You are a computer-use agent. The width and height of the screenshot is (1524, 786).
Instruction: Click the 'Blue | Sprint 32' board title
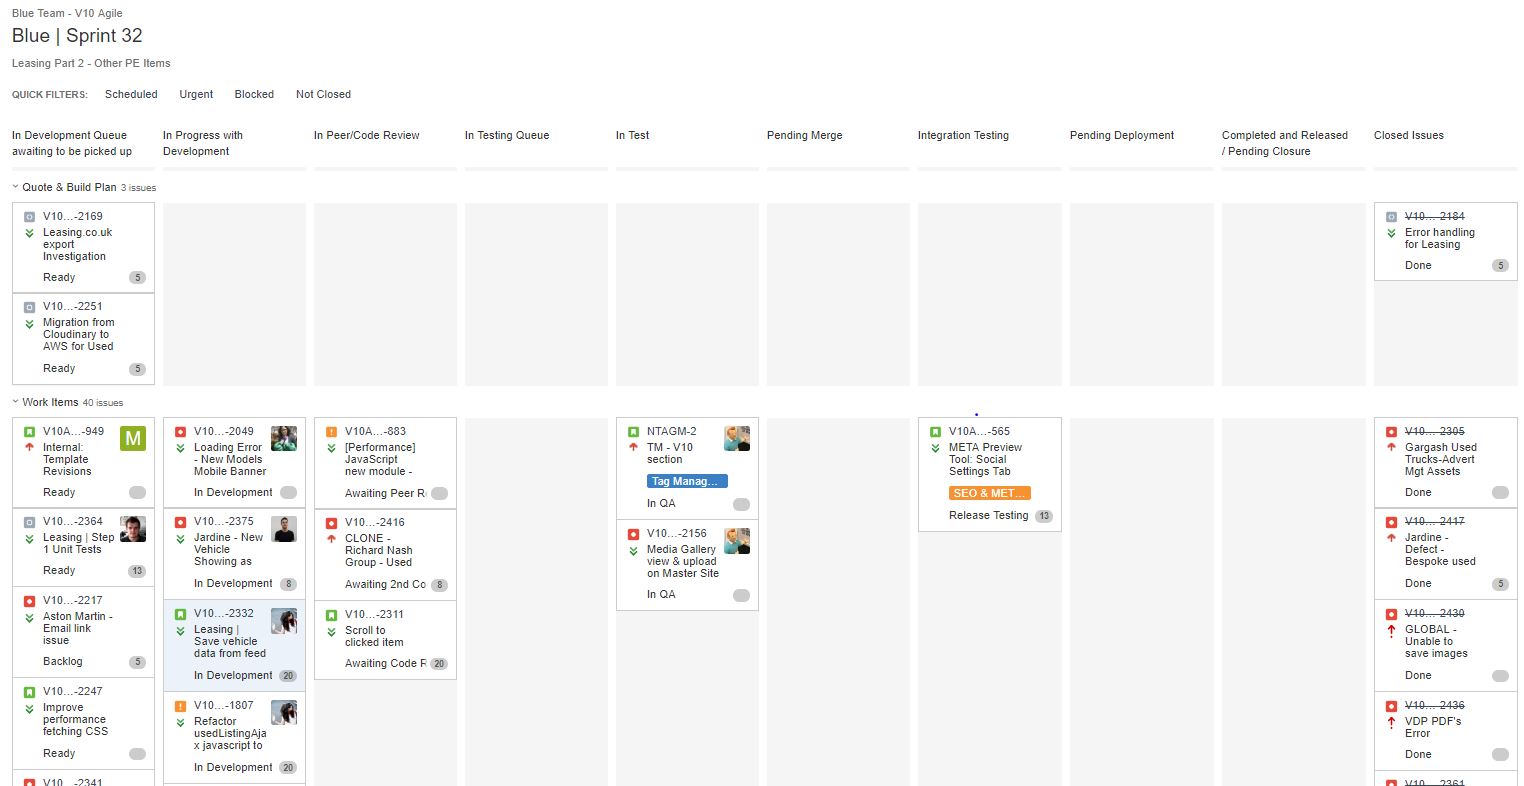click(x=77, y=35)
